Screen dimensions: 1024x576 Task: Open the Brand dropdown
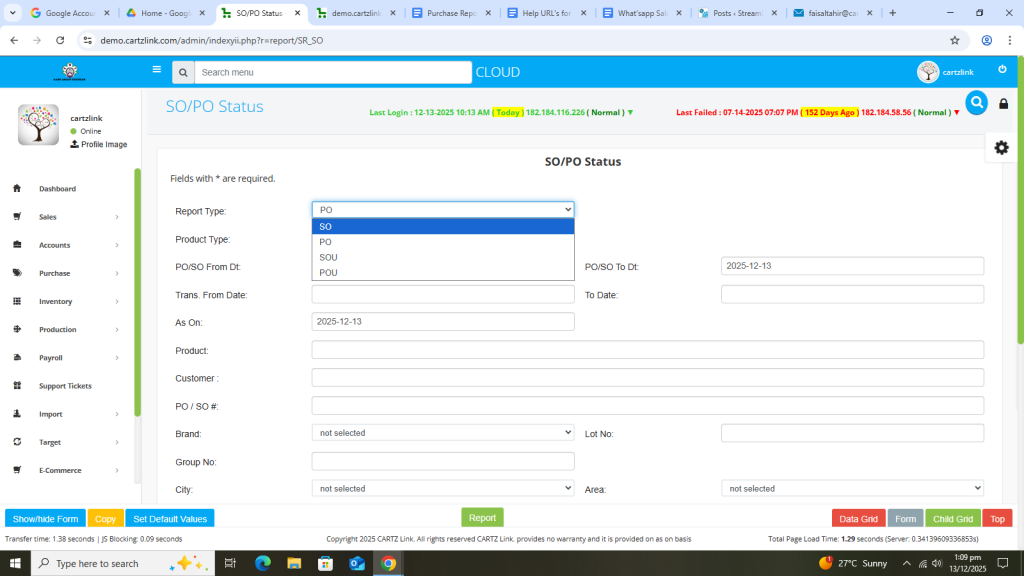coord(443,433)
